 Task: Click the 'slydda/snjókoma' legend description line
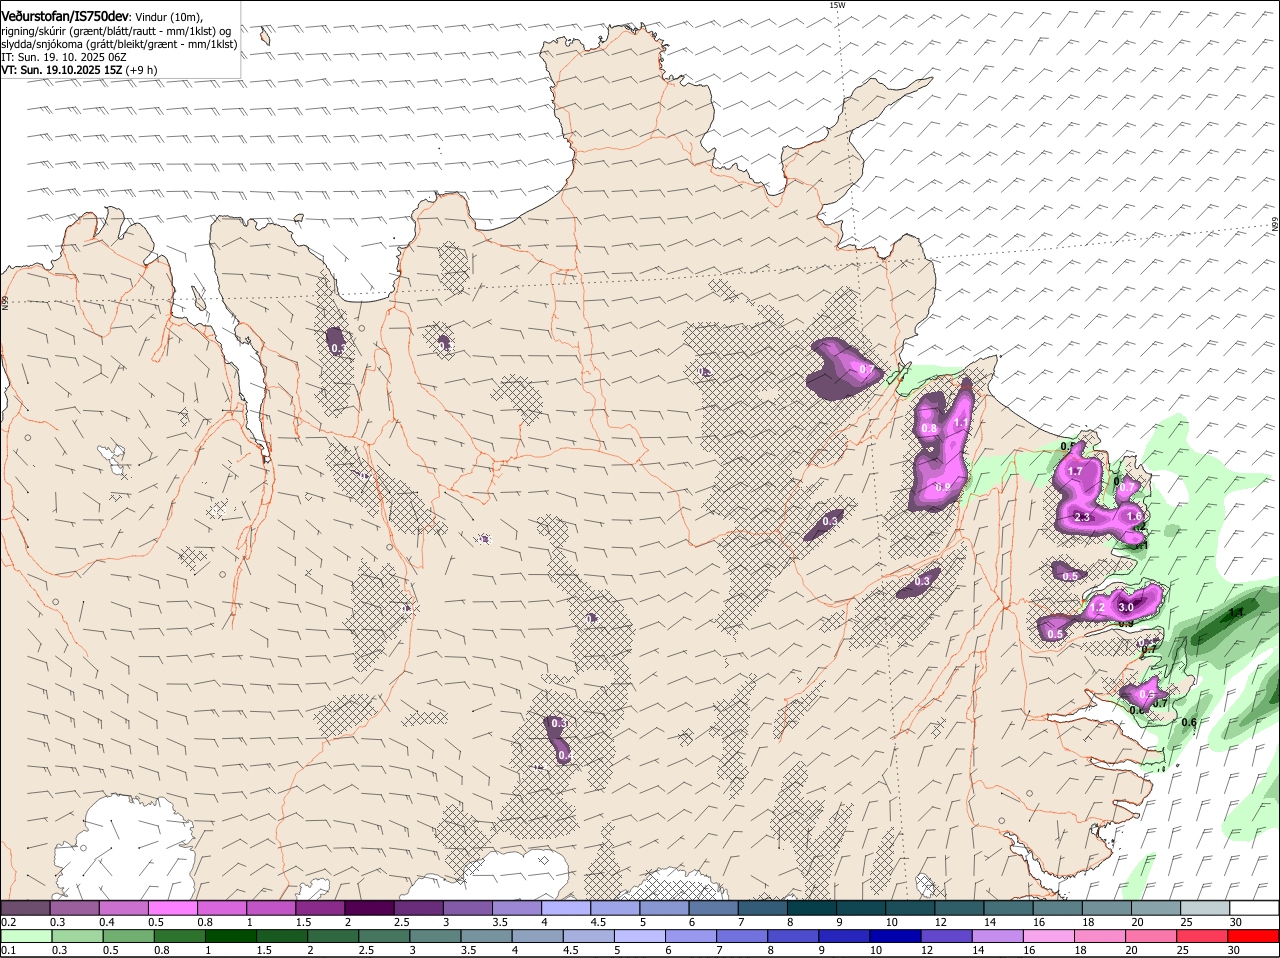(119, 44)
